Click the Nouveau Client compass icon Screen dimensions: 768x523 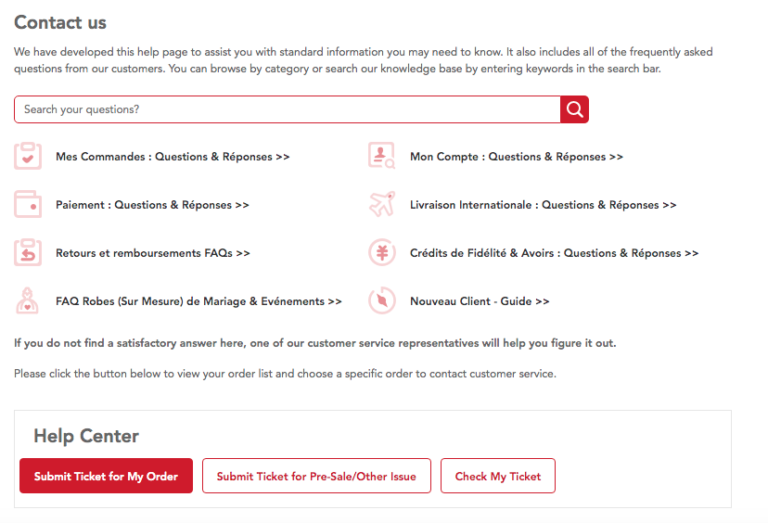[382, 301]
